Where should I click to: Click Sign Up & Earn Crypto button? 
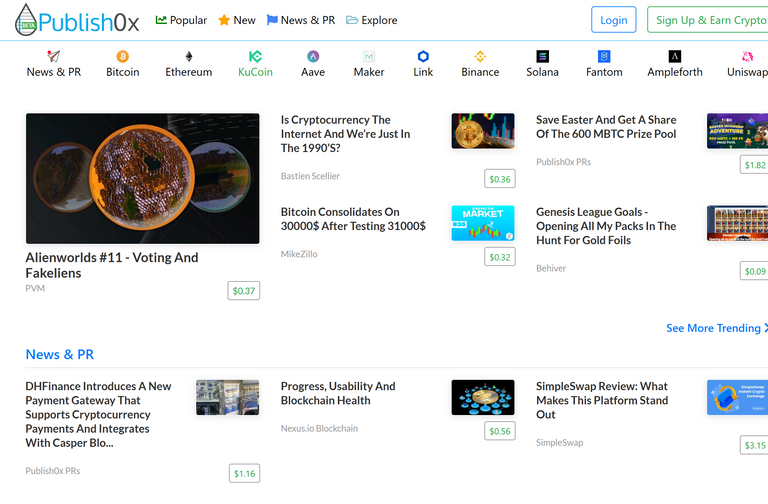pyautogui.click(x=708, y=20)
